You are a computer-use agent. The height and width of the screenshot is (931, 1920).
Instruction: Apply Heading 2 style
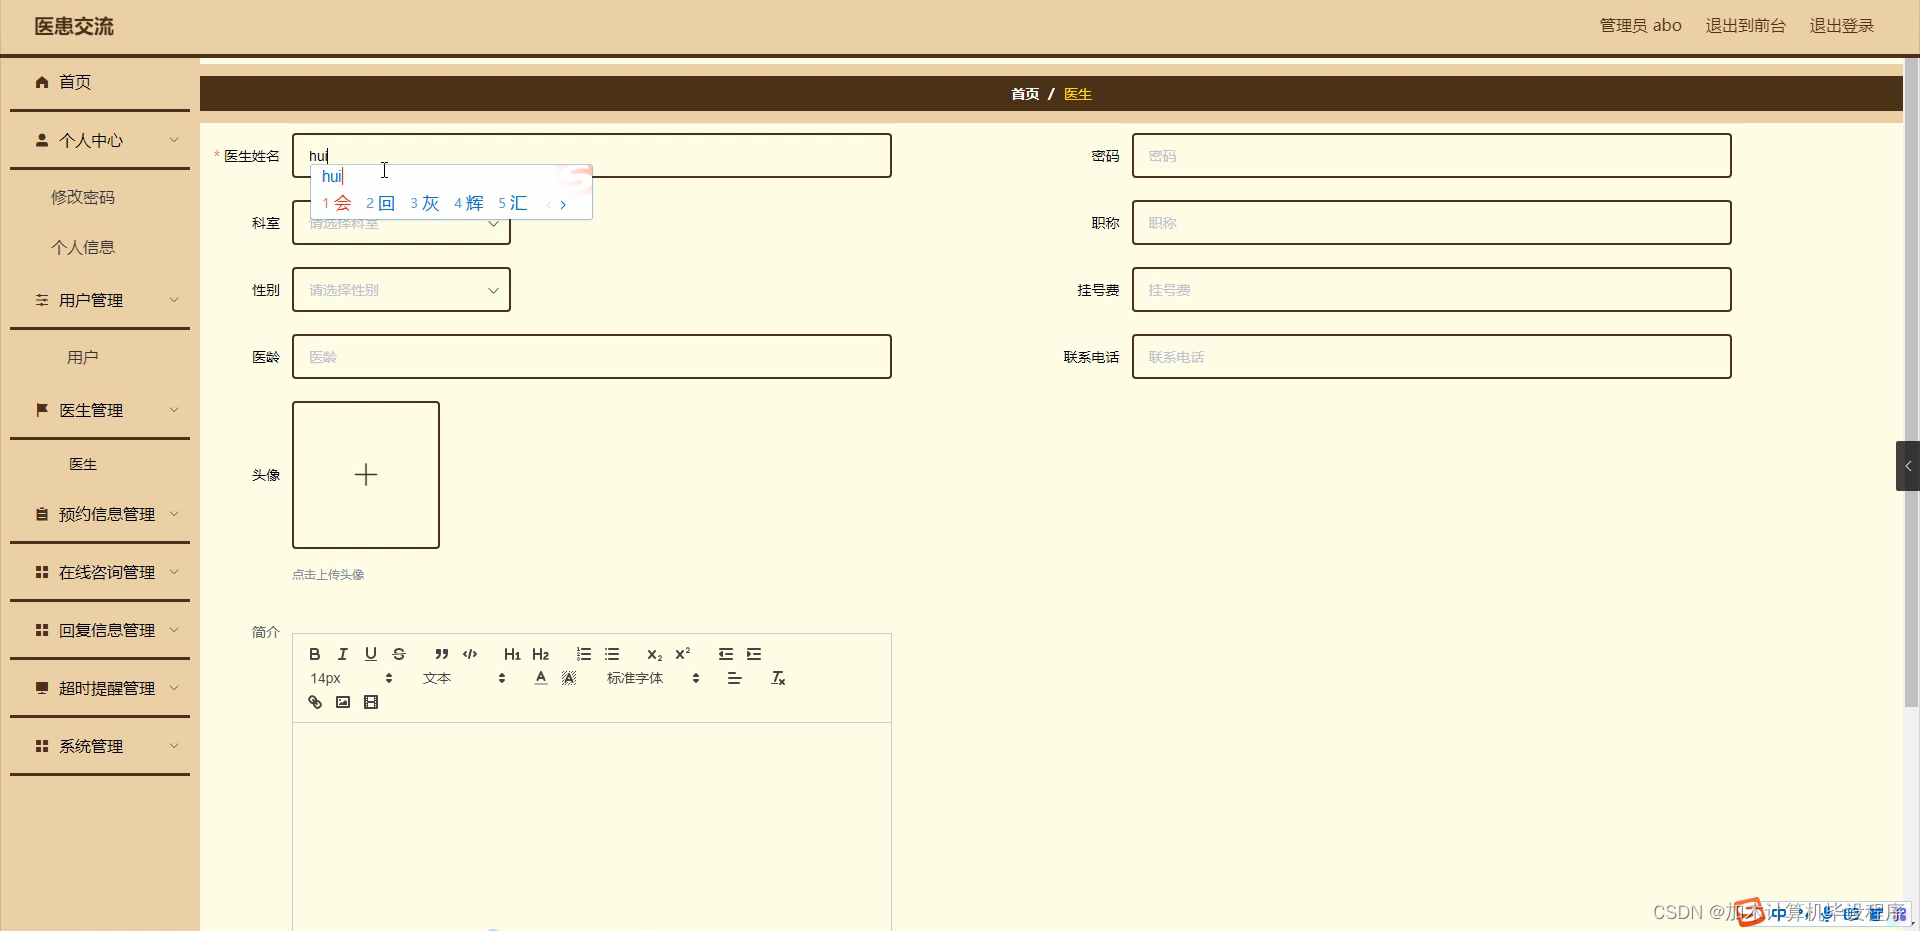click(540, 654)
